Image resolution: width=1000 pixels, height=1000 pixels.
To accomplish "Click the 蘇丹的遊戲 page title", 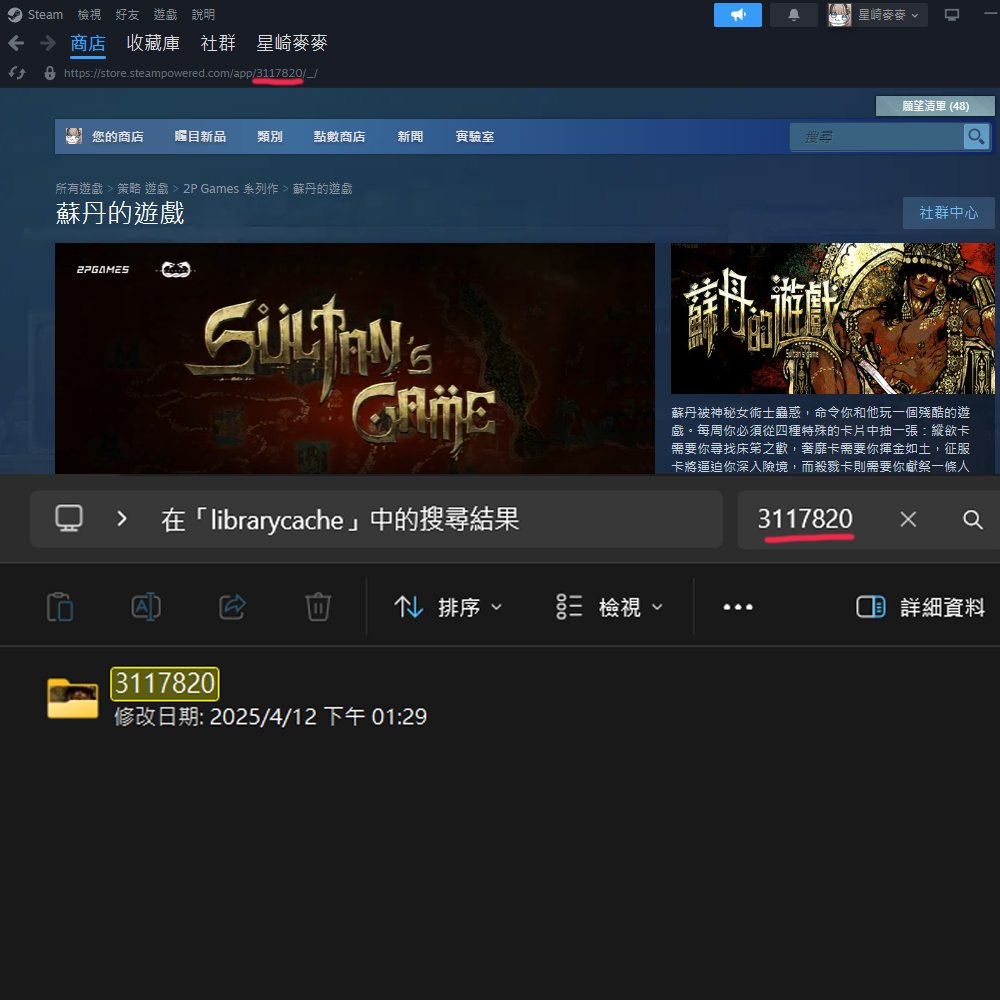I will point(120,213).
